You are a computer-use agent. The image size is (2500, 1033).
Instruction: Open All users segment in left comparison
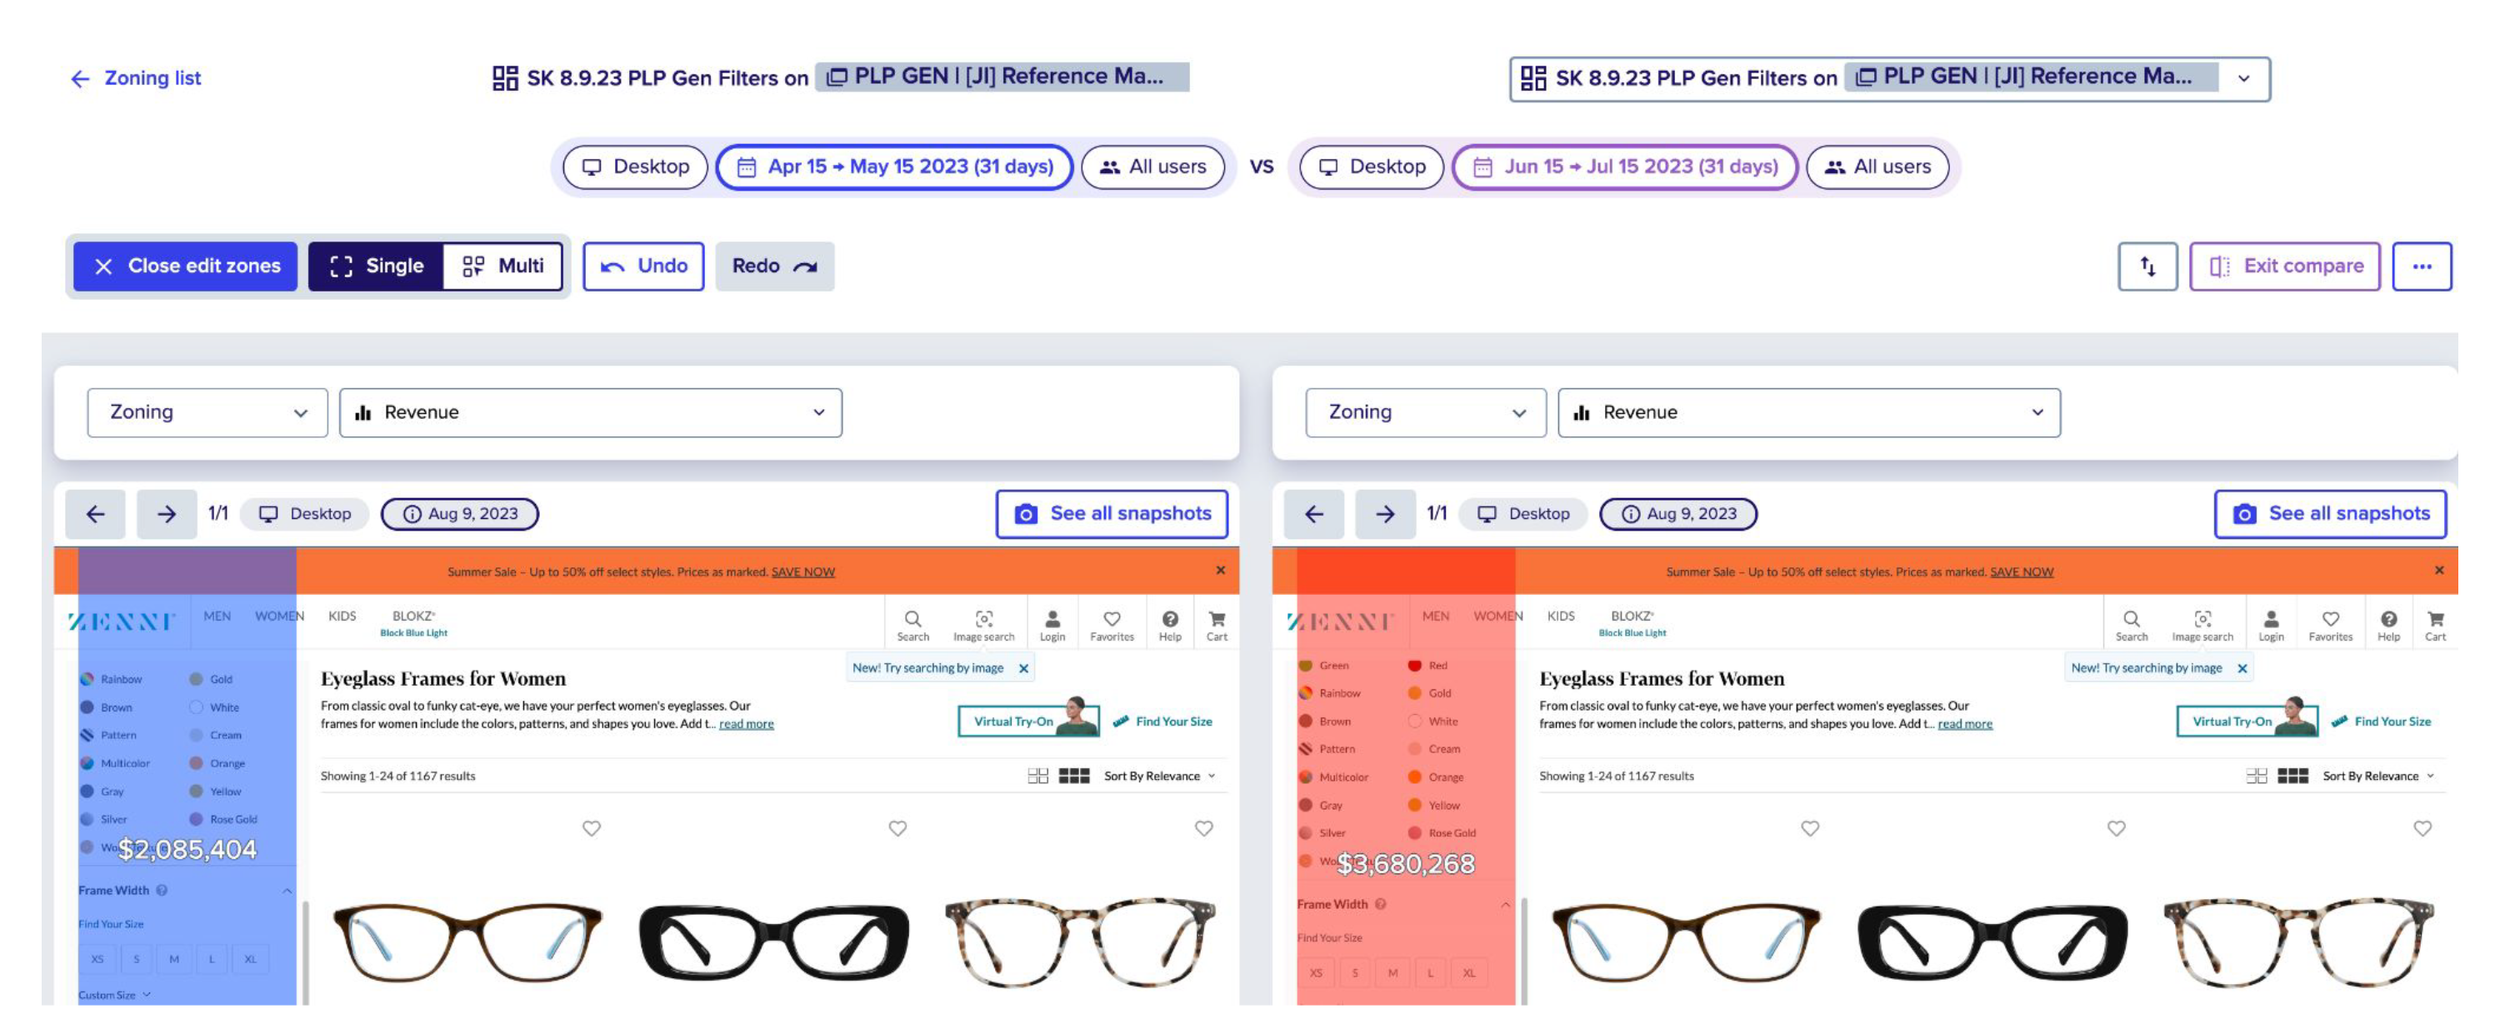1153,167
